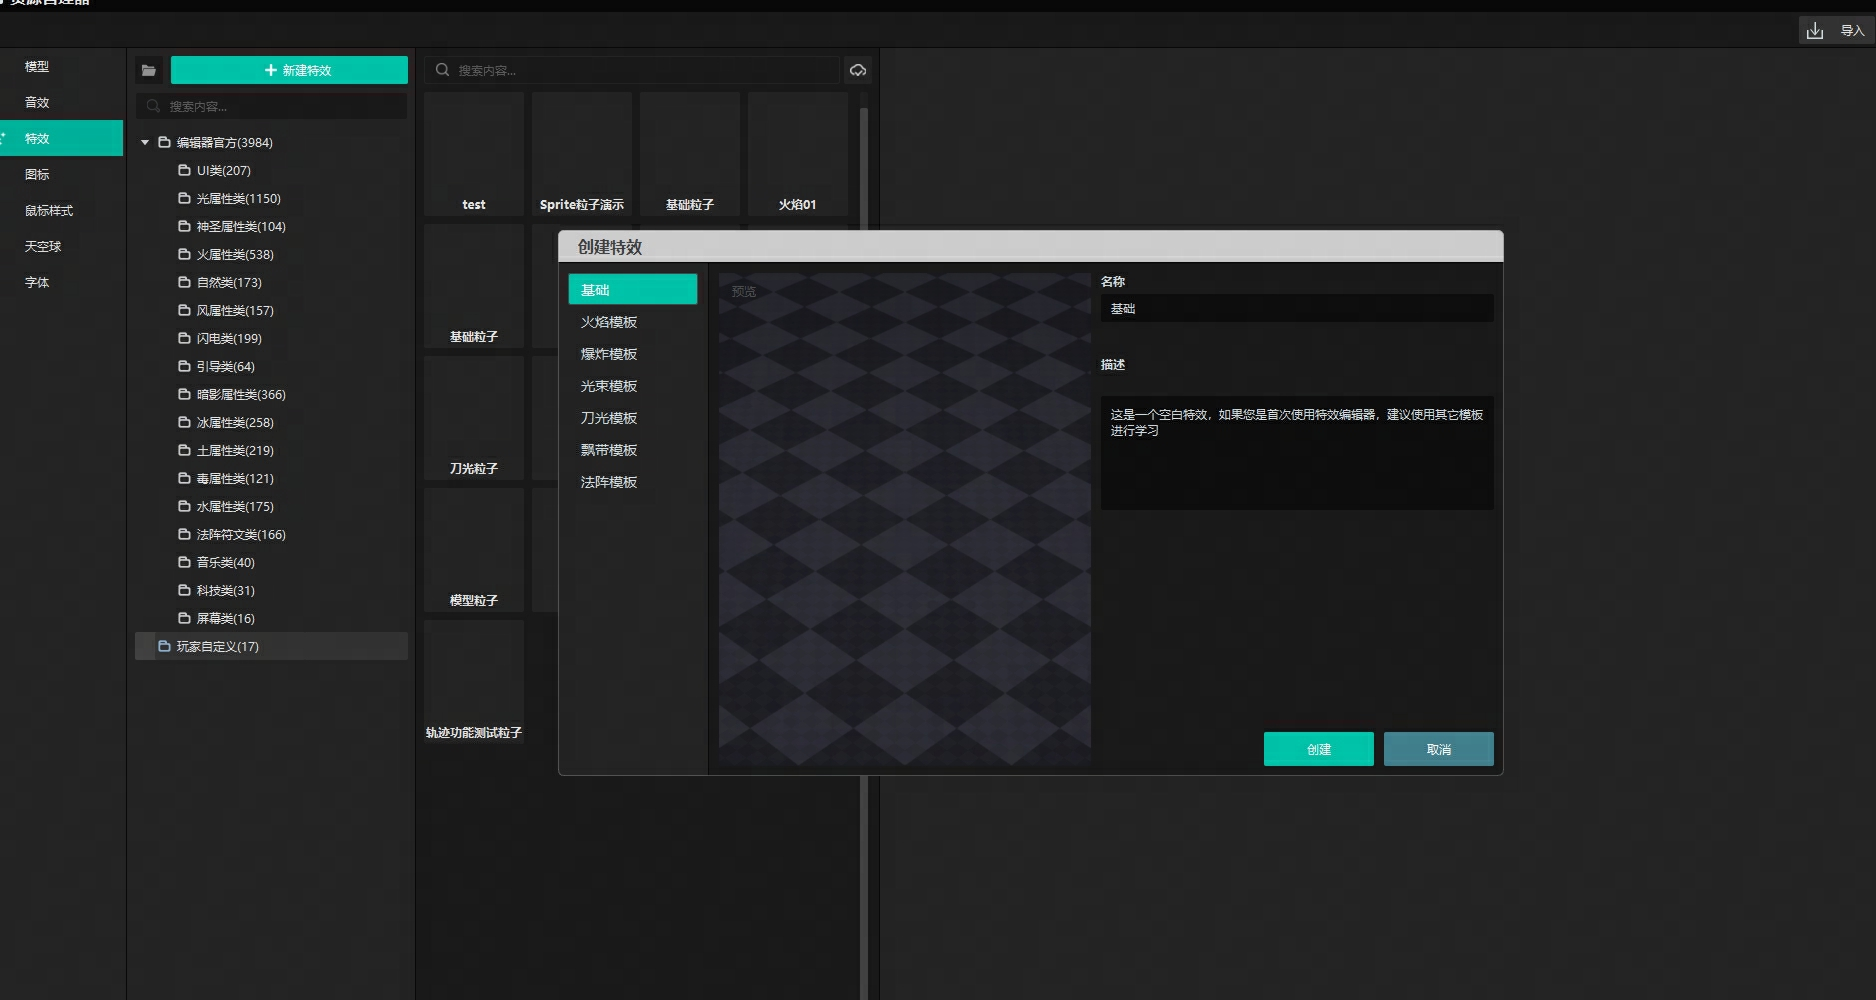This screenshot has height=1000, width=1876.
Task: Click the effect preview checkerboard area
Action: [x=905, y=520]
